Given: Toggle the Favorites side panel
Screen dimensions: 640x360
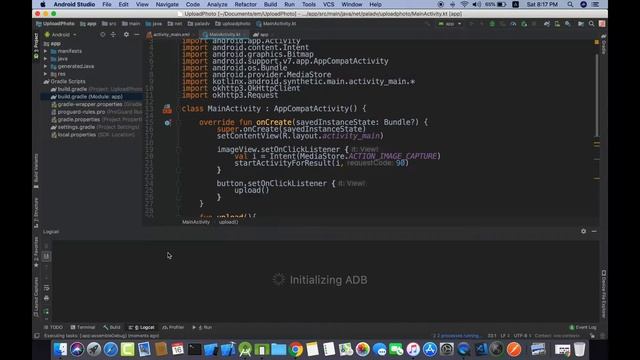Looking at the screenshot, I should pyautogui.click(x=36, y=251).
